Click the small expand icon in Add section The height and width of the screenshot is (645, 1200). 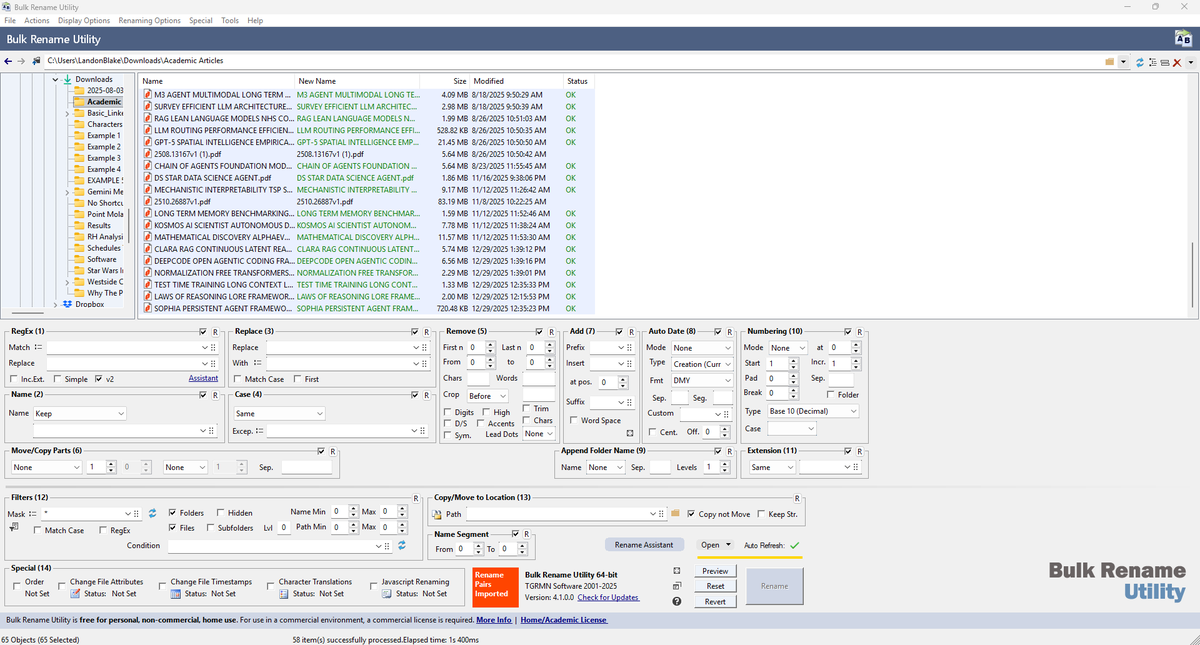(x=630, y=433)
